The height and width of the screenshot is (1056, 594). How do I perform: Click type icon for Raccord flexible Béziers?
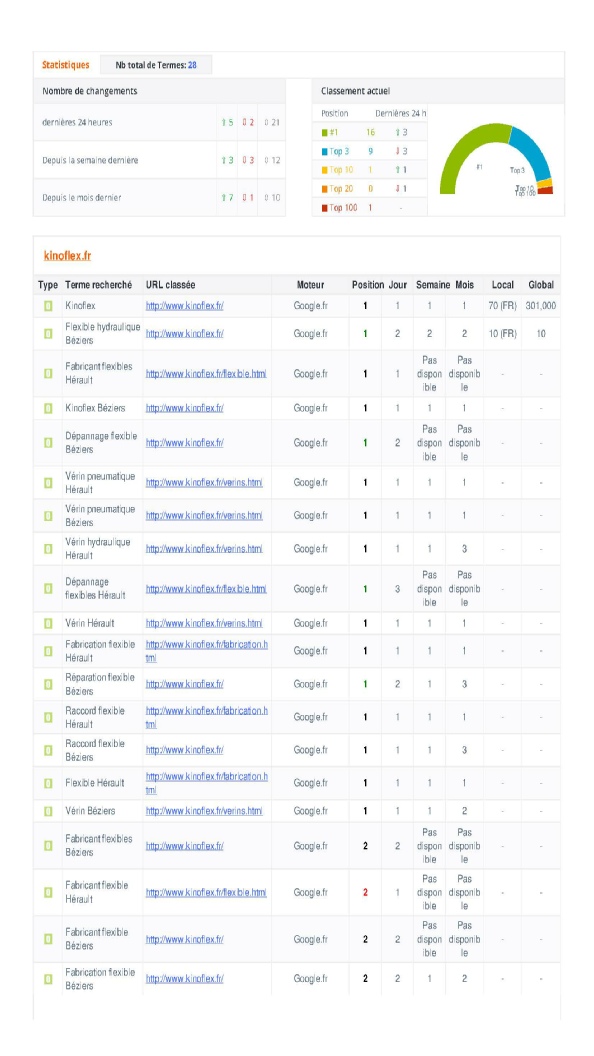[48, 750]
